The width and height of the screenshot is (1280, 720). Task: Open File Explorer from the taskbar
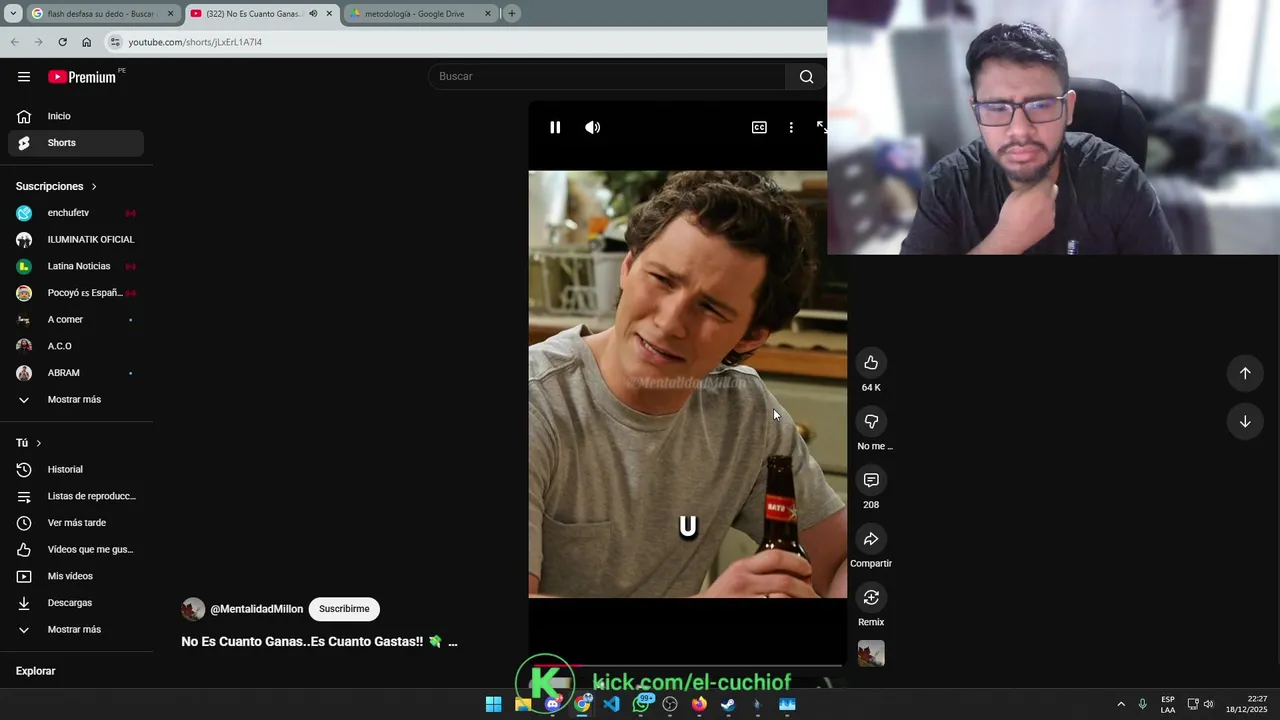[523, 704]
